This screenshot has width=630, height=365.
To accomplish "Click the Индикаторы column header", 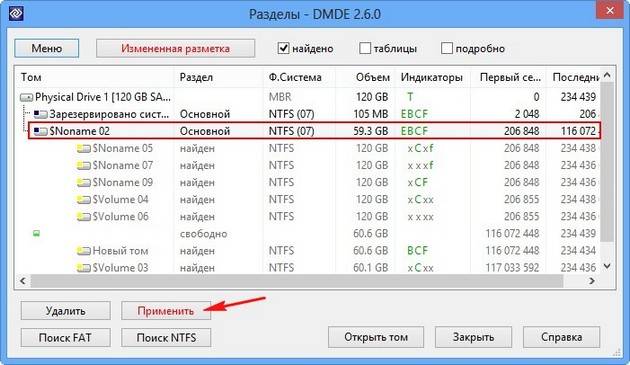I will [432, 77].
